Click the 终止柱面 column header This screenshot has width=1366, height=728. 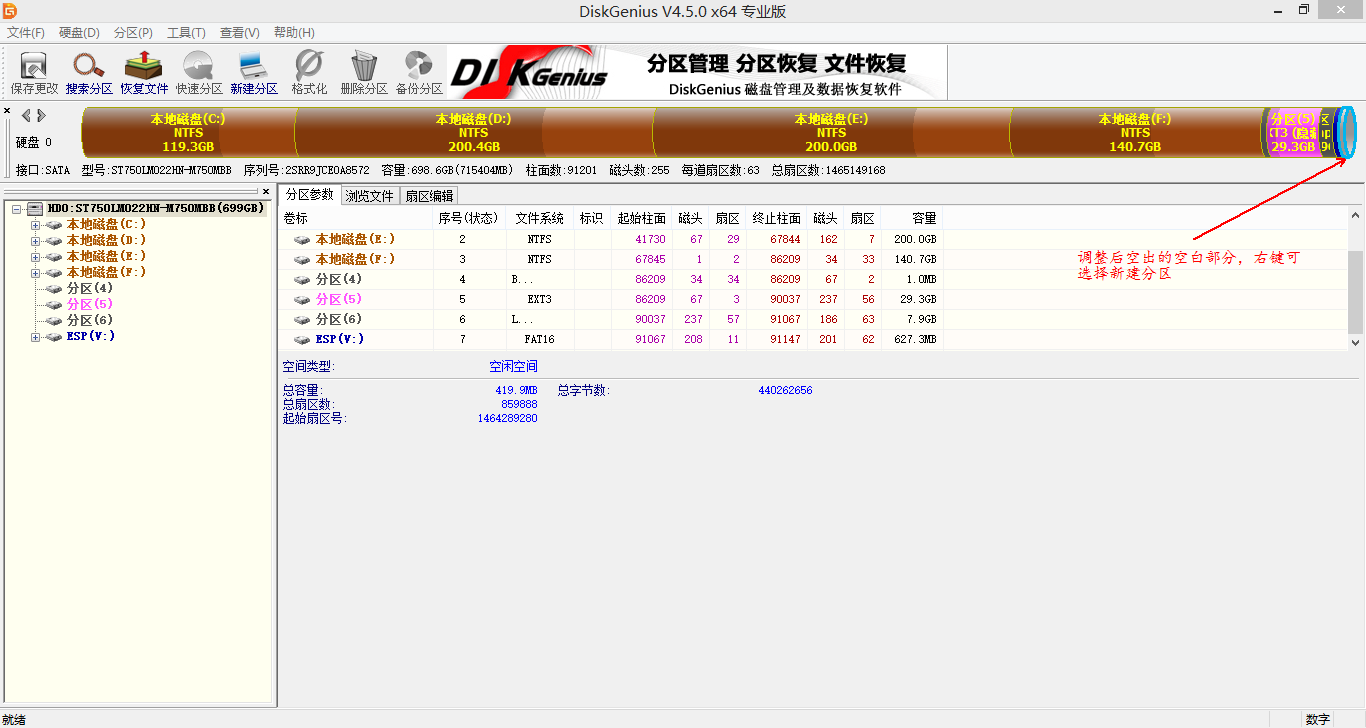click(777, 218)
